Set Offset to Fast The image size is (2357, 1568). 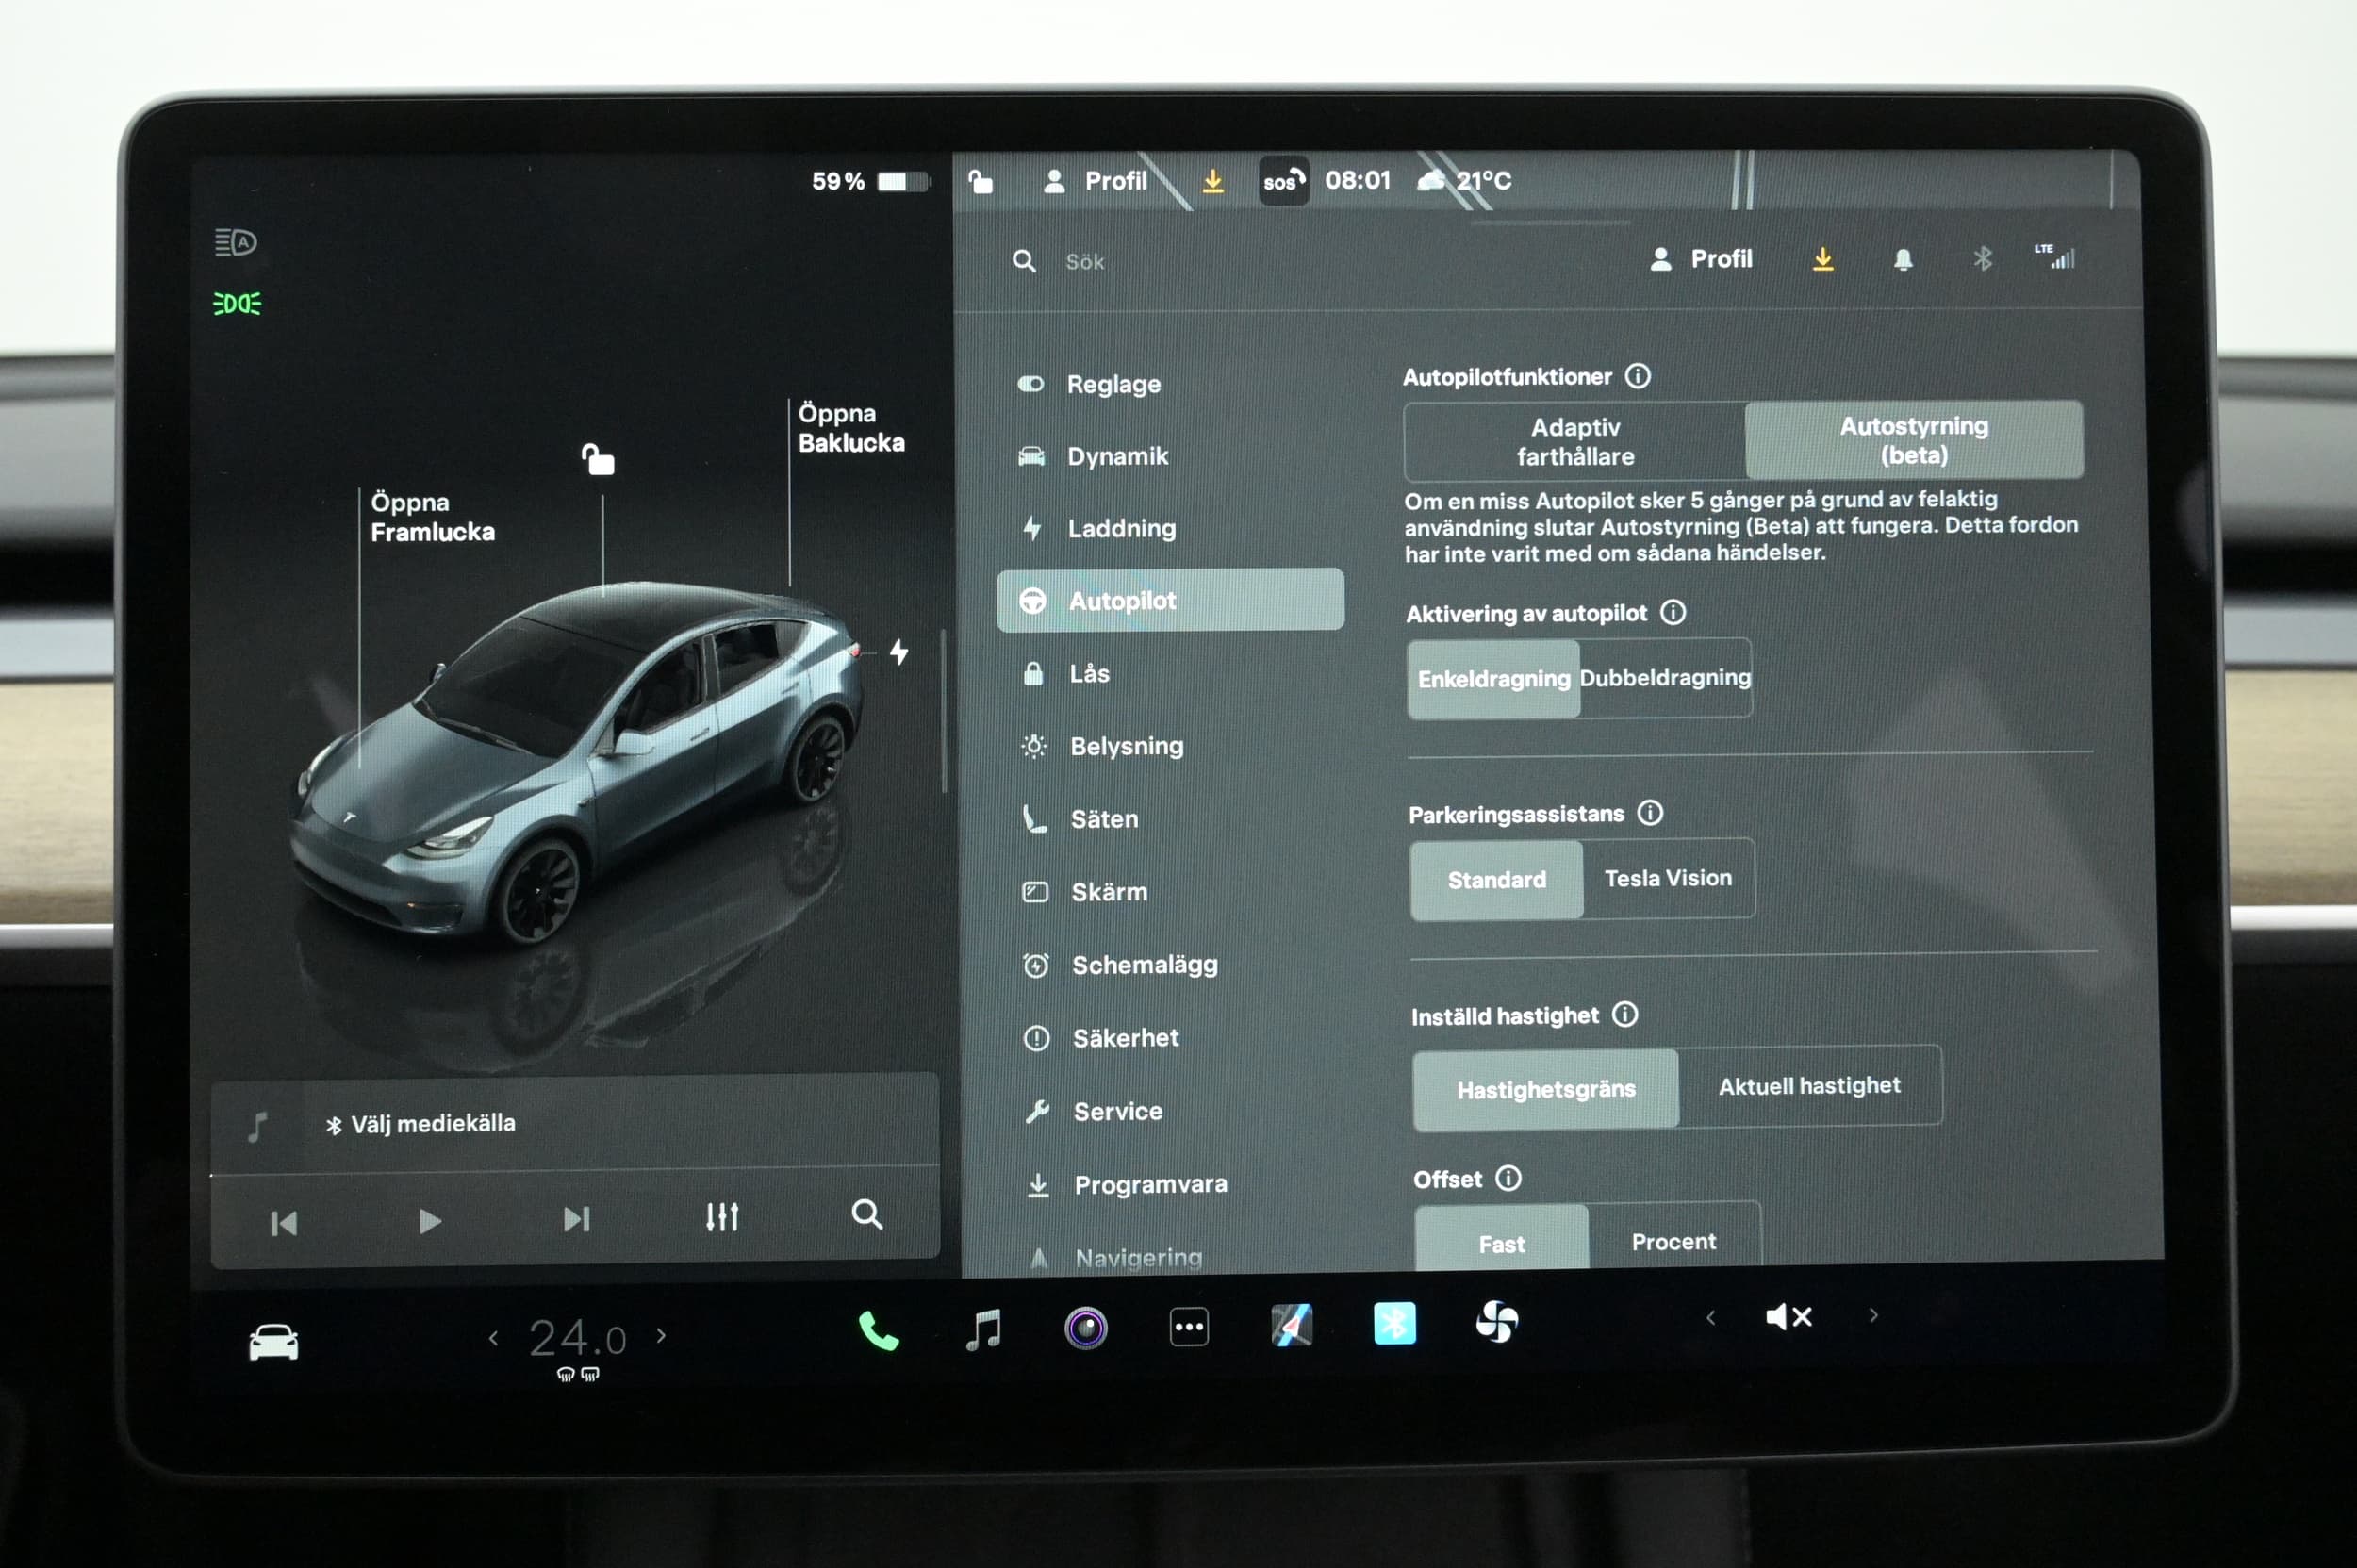tap(1502, 1240)
